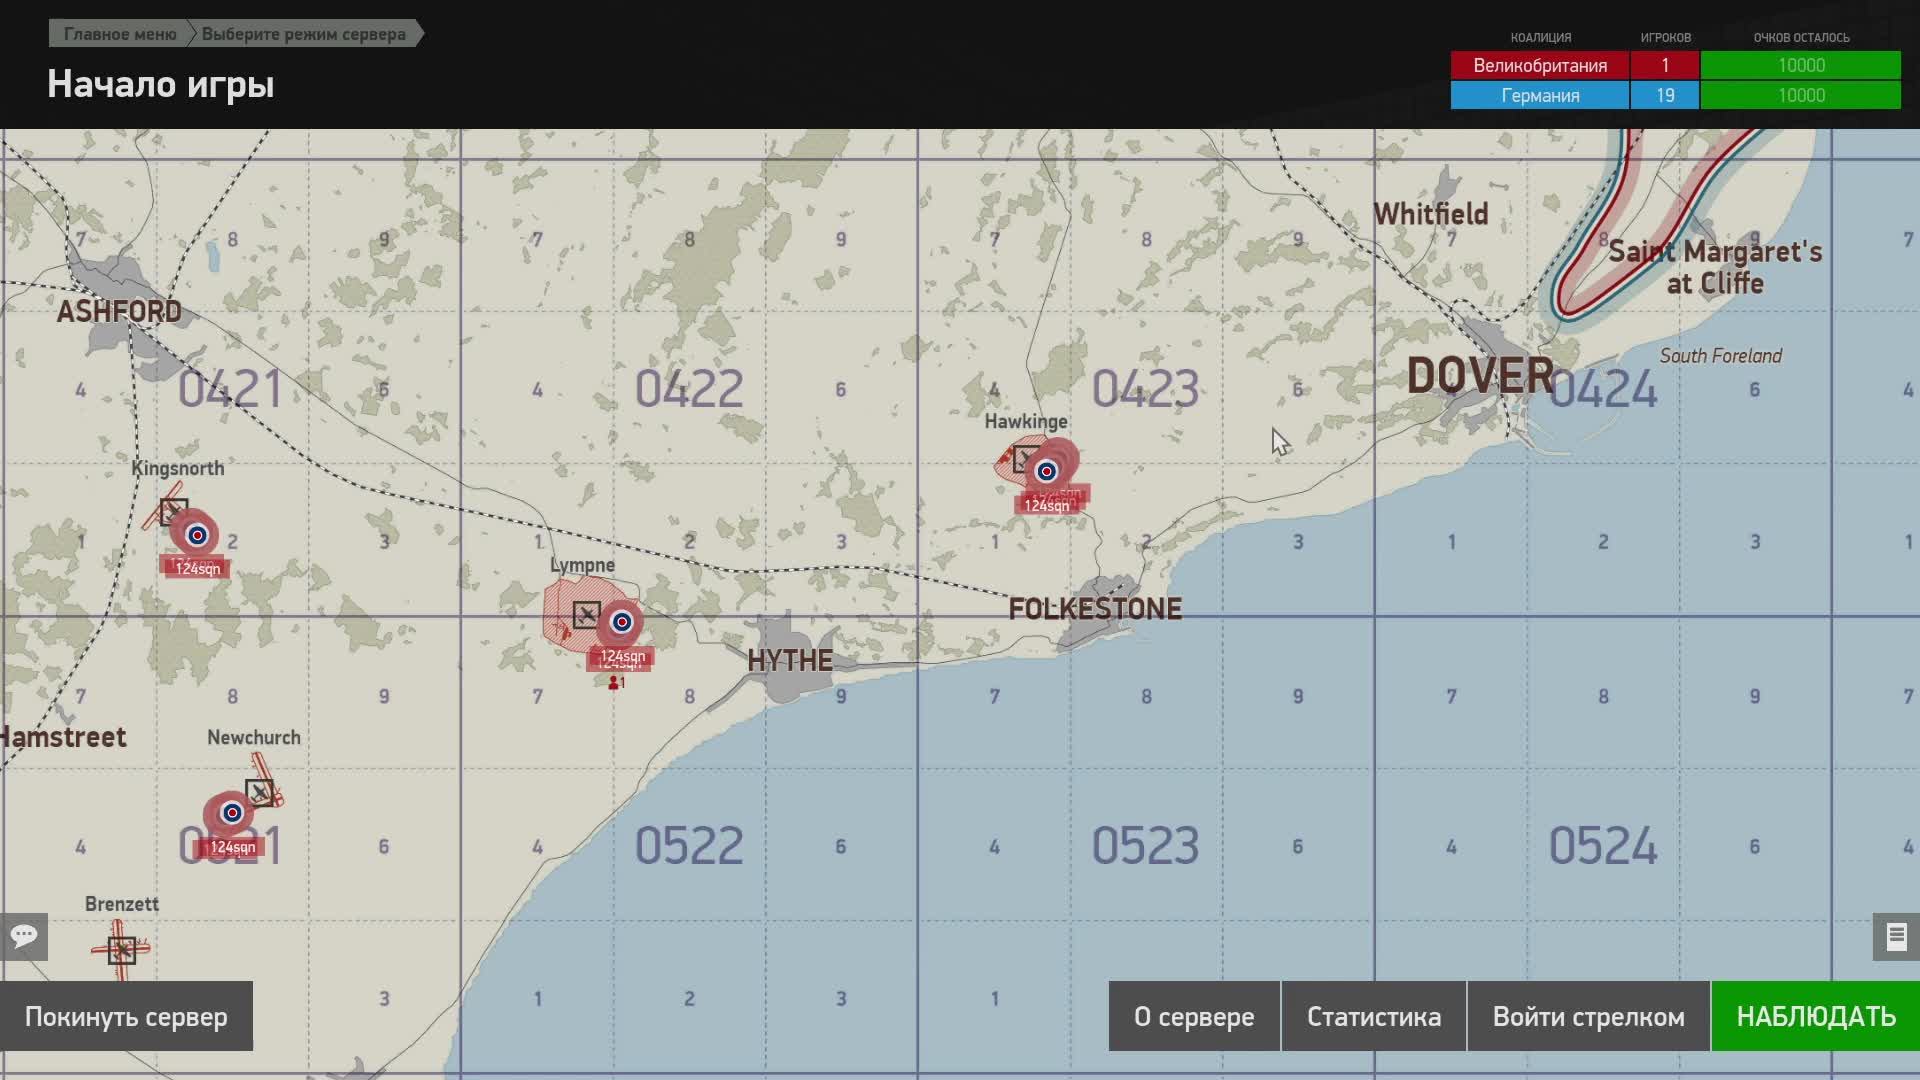Click the Kingsnorth airfield square marker

coord(174,511)
